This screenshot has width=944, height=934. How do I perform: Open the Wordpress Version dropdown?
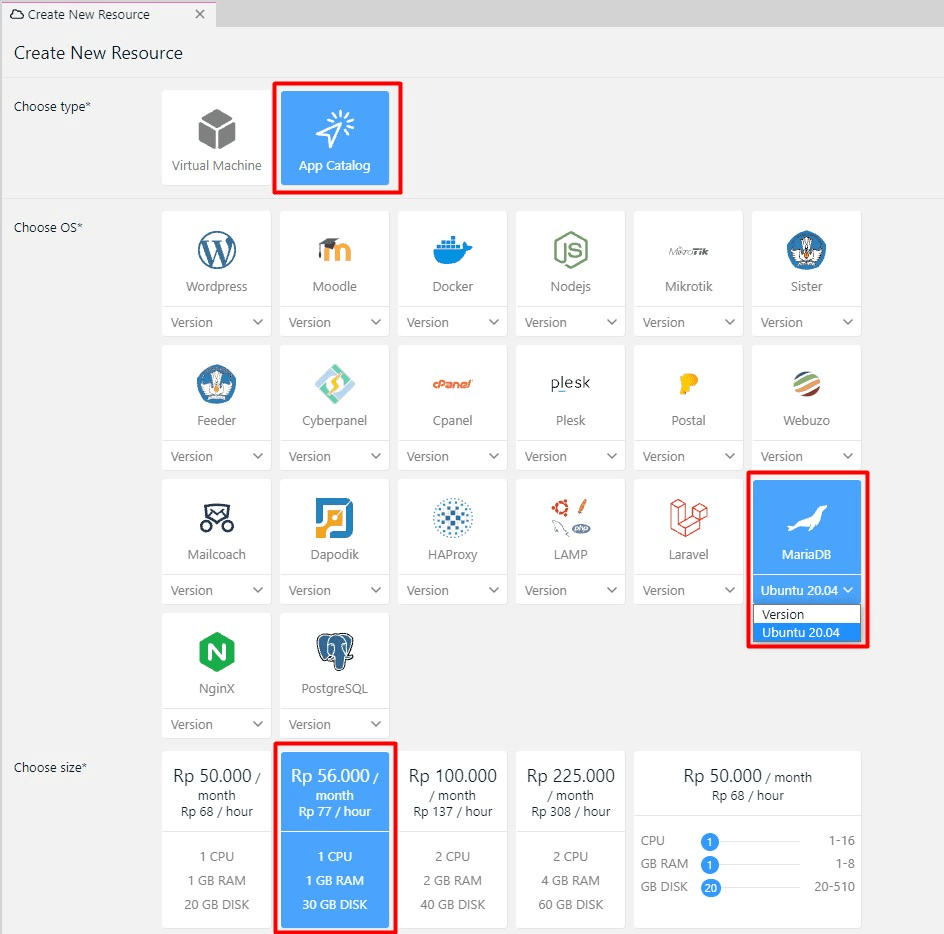[x=216, y=322]
